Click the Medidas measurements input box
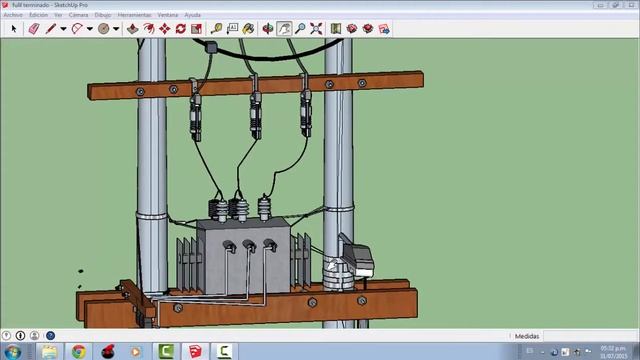Image resolution: width=640 pixels, height=360 pixels. click(x=590, y=336)
